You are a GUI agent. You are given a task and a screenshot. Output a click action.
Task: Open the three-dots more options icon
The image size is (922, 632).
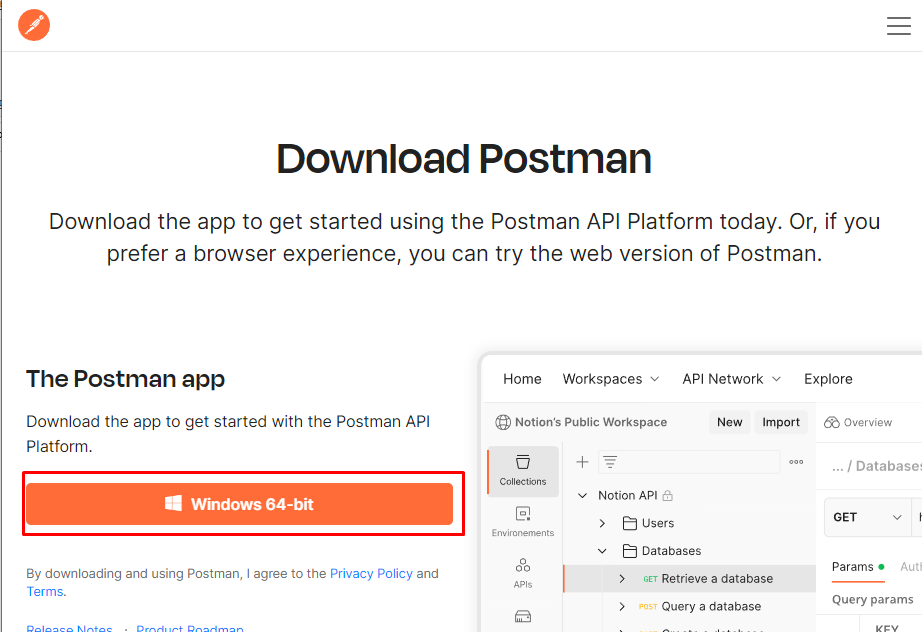pos(796,462)
